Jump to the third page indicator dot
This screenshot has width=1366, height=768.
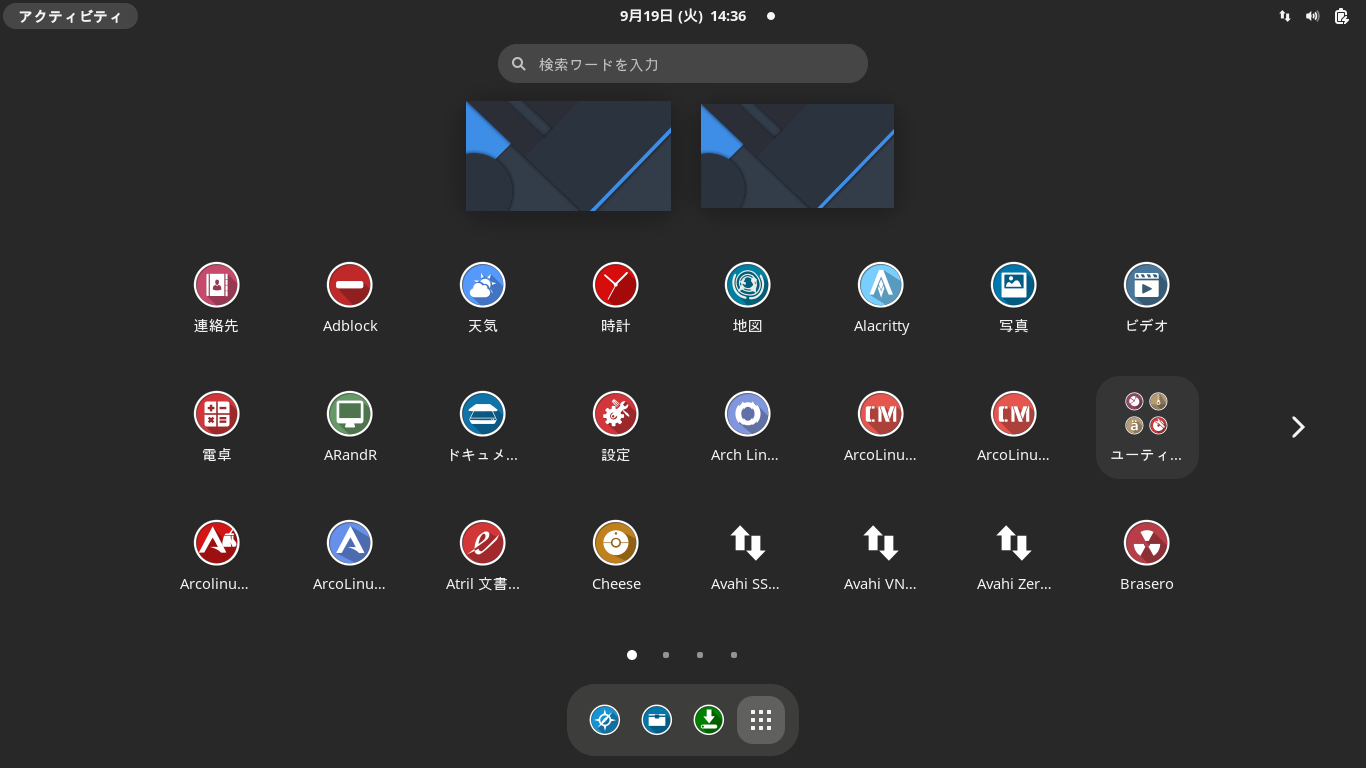[x=700, y=655]
